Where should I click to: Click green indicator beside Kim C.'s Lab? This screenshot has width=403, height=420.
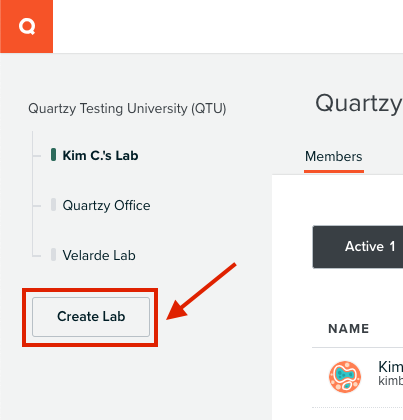click(x=53, y=155)
